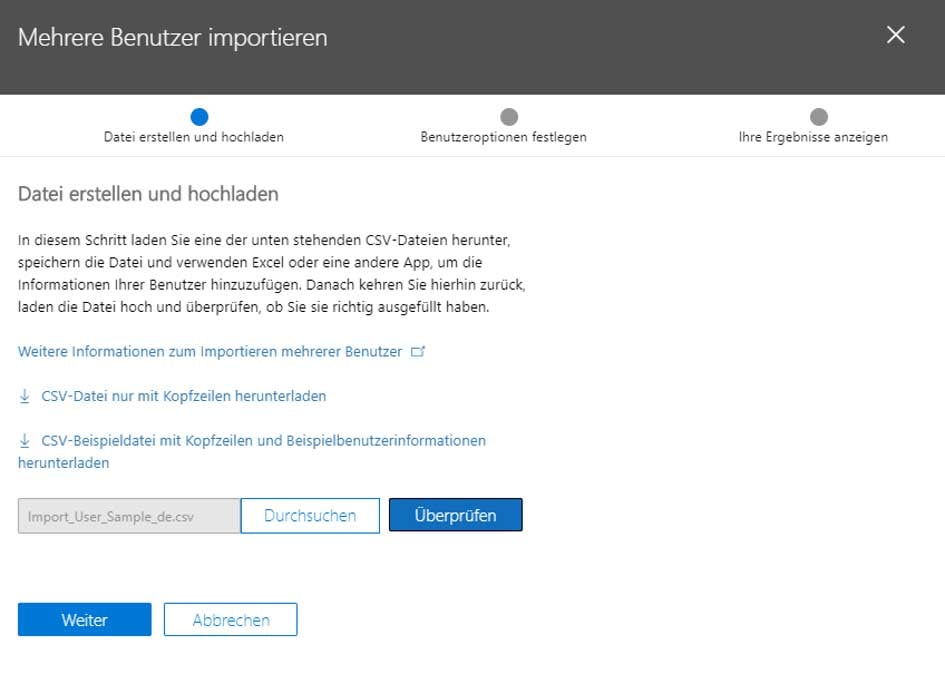The image size is (945, 674).
Task: Download 'CSV-Datei nur mit Kopfzeilen herunterladen'
Action: tap(184, 396)
